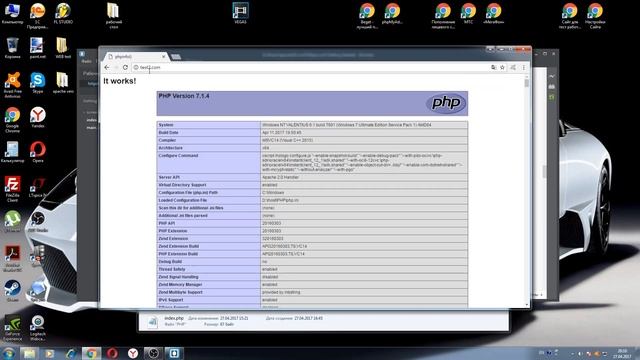Image resolution: width=640 pixels, height=360 pixels.
Task: Open the Avast Free Antivirus shortcut
Action: click(x=13, y=84)
